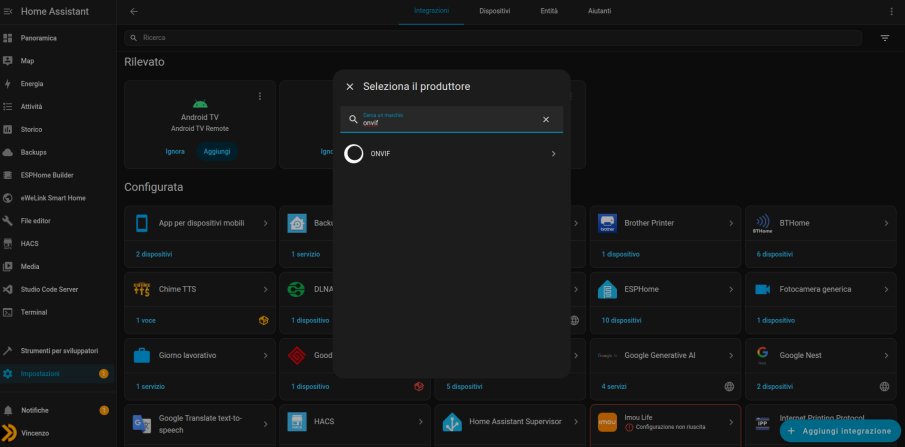Switch to the Dispositivi tab

coord(495,11)
